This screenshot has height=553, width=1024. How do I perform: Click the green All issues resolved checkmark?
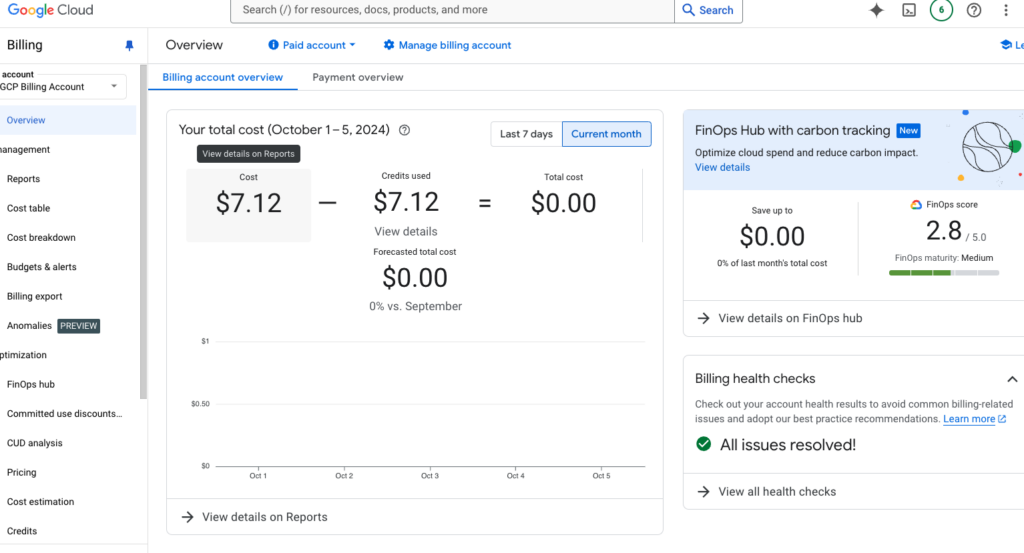coord(703,444)
